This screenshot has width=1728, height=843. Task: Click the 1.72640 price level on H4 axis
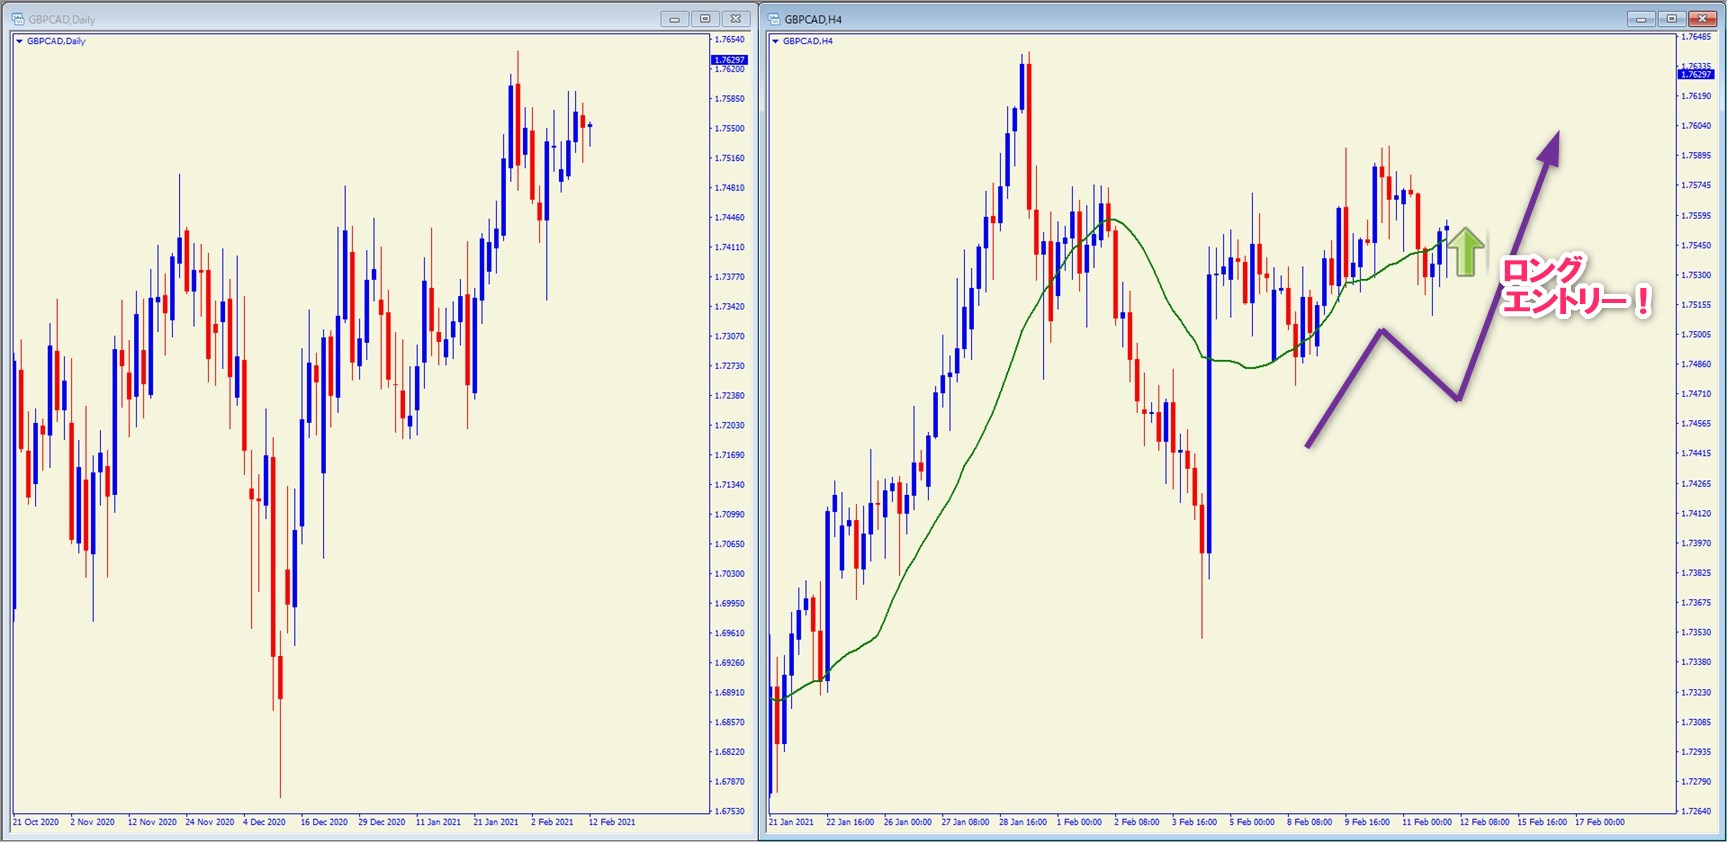1696,811
